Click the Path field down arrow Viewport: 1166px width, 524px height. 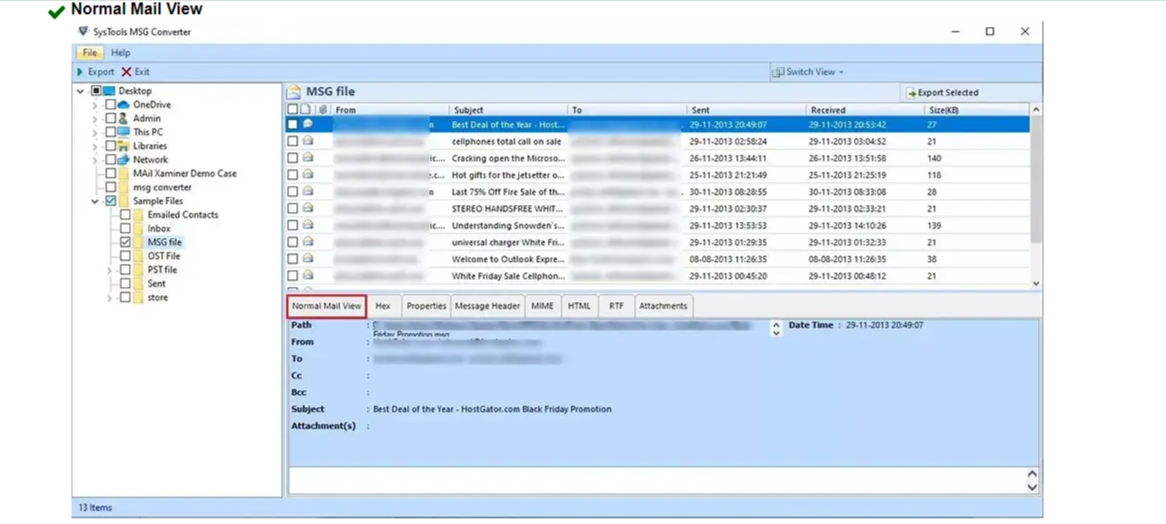click(776, 334)
